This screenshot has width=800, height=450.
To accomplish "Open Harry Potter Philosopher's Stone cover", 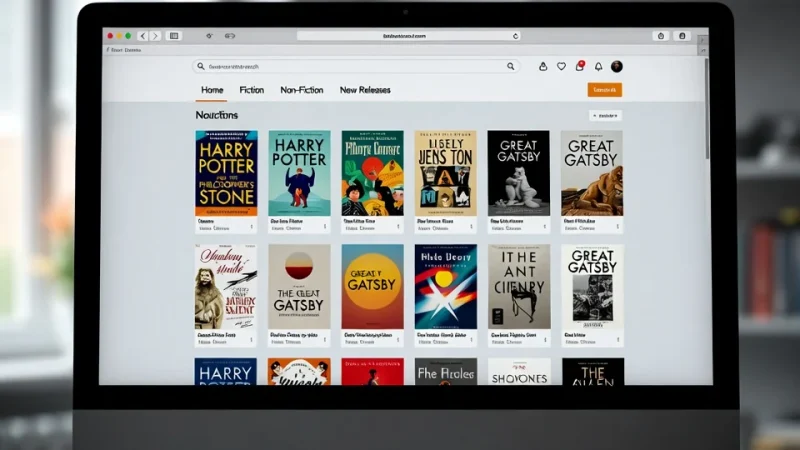I will click(227, 173).
